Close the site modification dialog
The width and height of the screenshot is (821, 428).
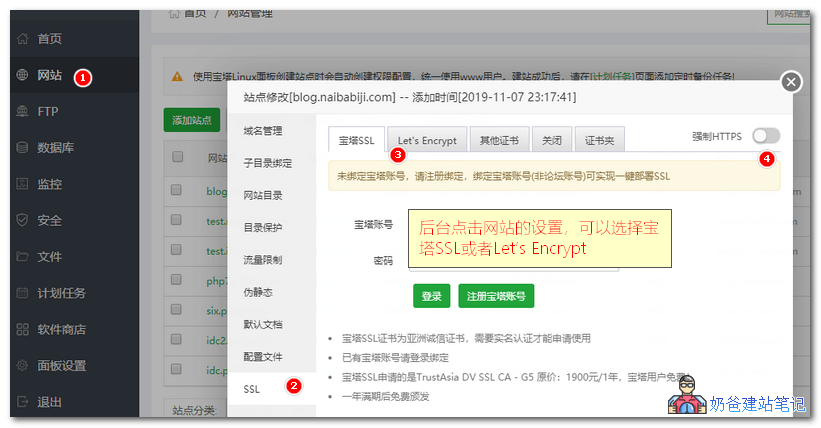tap(791, 82)
